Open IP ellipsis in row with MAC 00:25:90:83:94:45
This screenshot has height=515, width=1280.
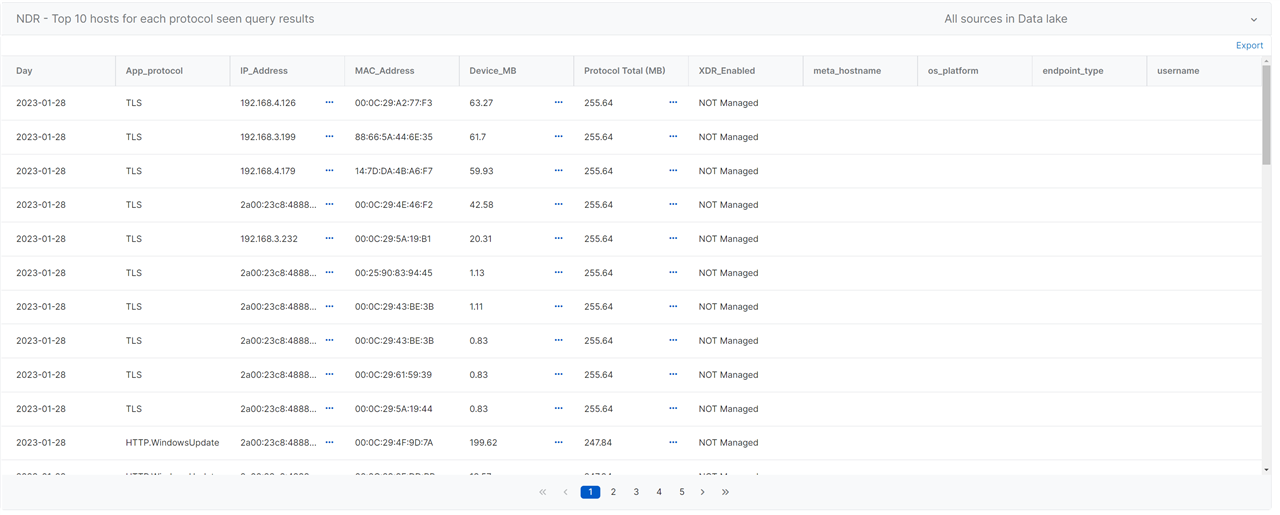tap(329, 273)
